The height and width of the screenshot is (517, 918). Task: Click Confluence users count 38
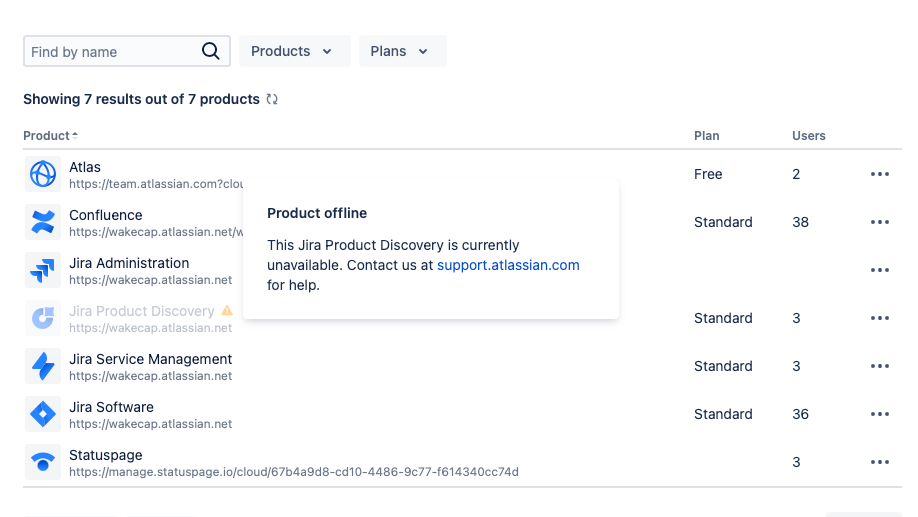tap(800, 222)
